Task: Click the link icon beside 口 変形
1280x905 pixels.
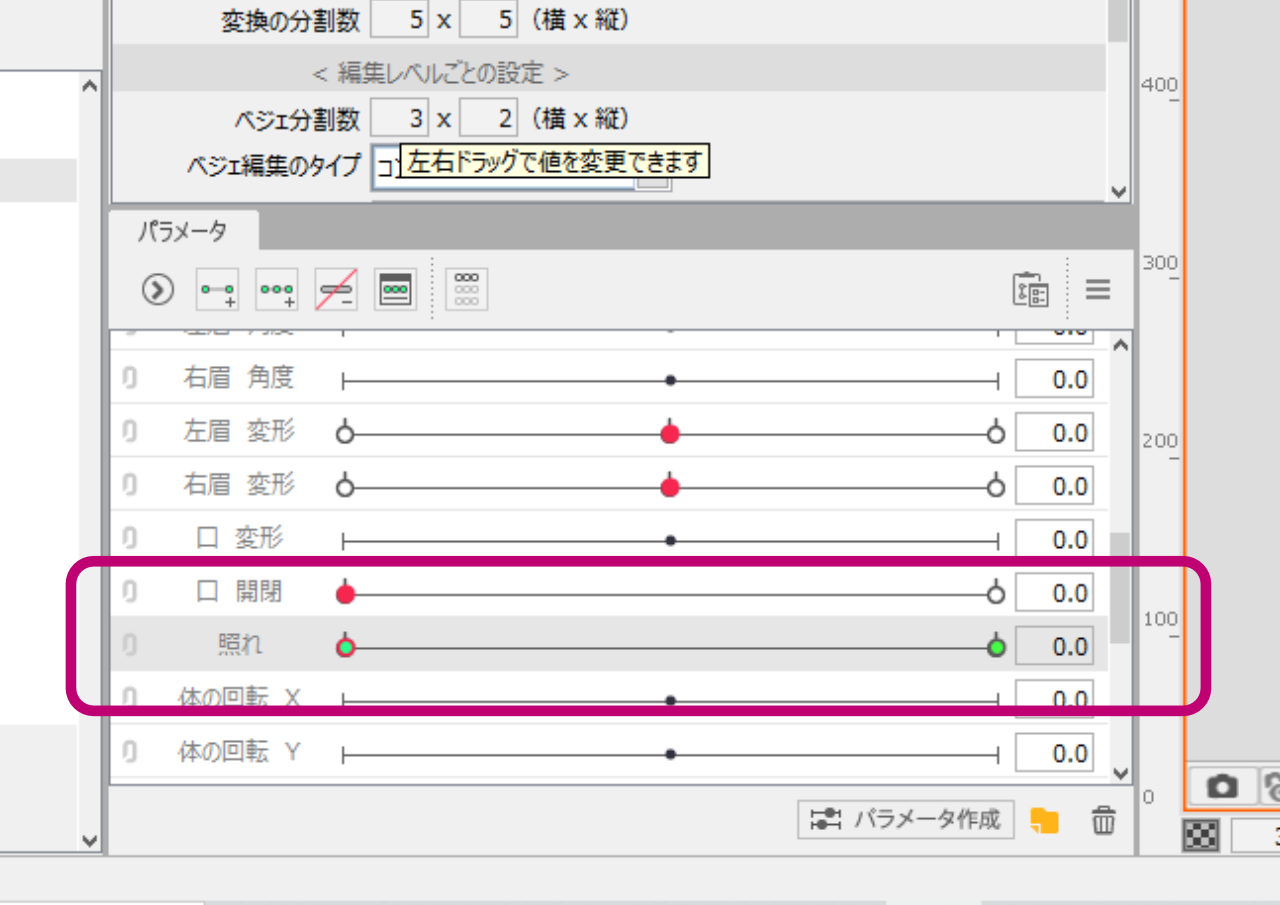Action: click(x=129, y=540)
